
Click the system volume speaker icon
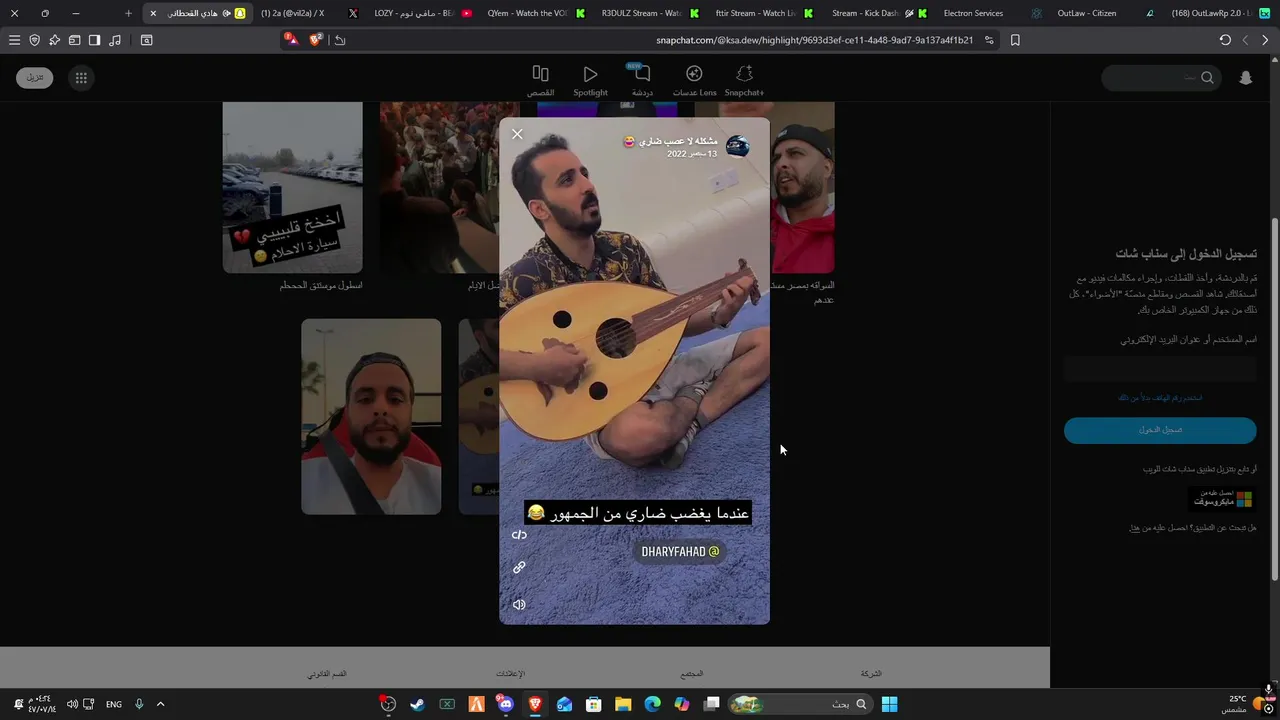click(x=72, y=704)
